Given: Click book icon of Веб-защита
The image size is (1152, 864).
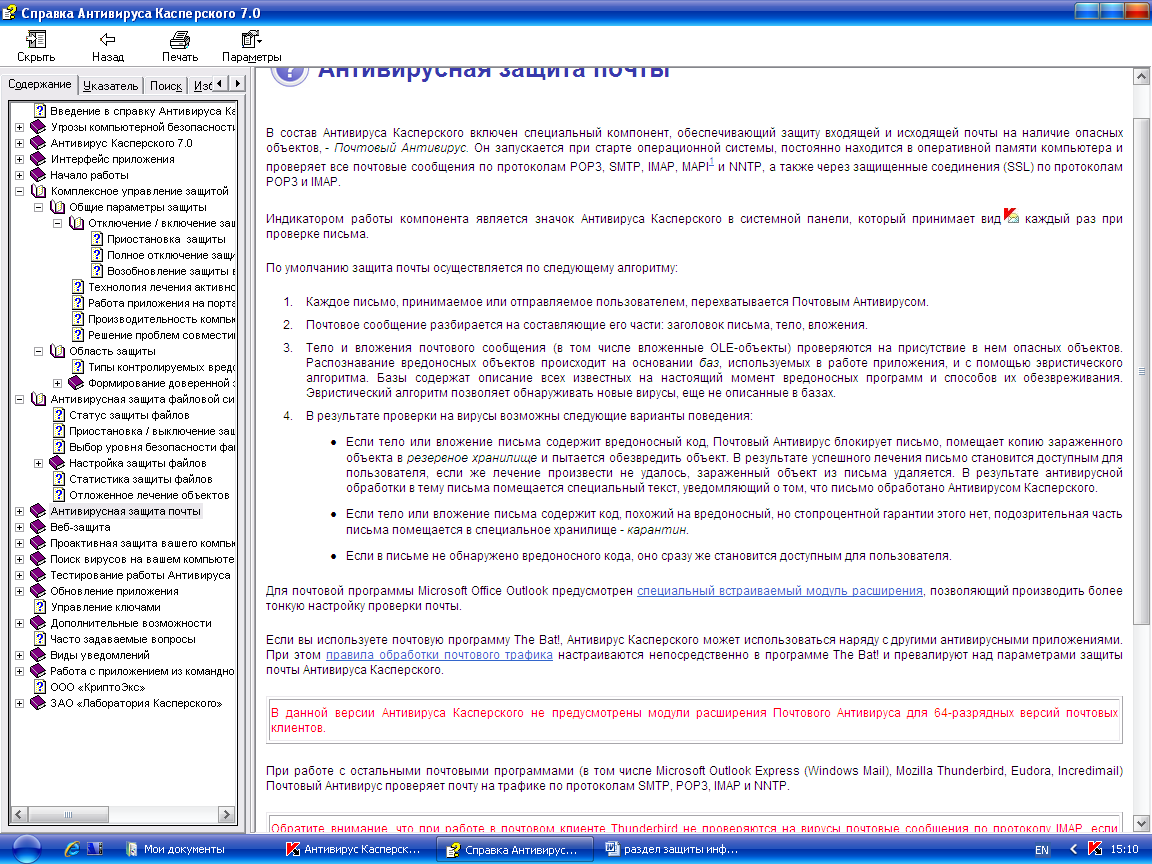Looking at the screenshot, I should [38, 527].
